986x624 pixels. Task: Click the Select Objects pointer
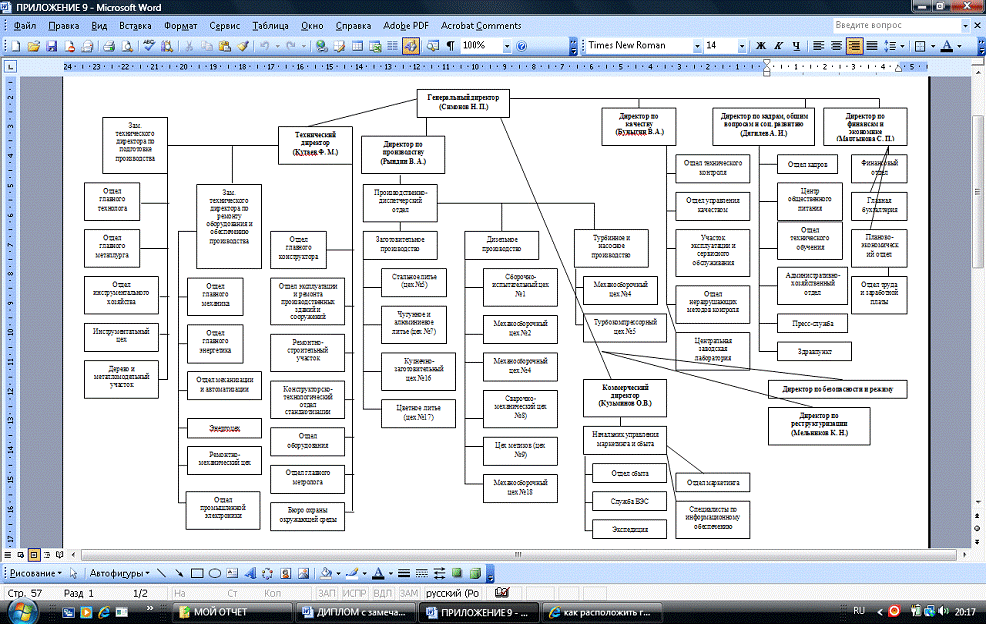click(74, 573)
